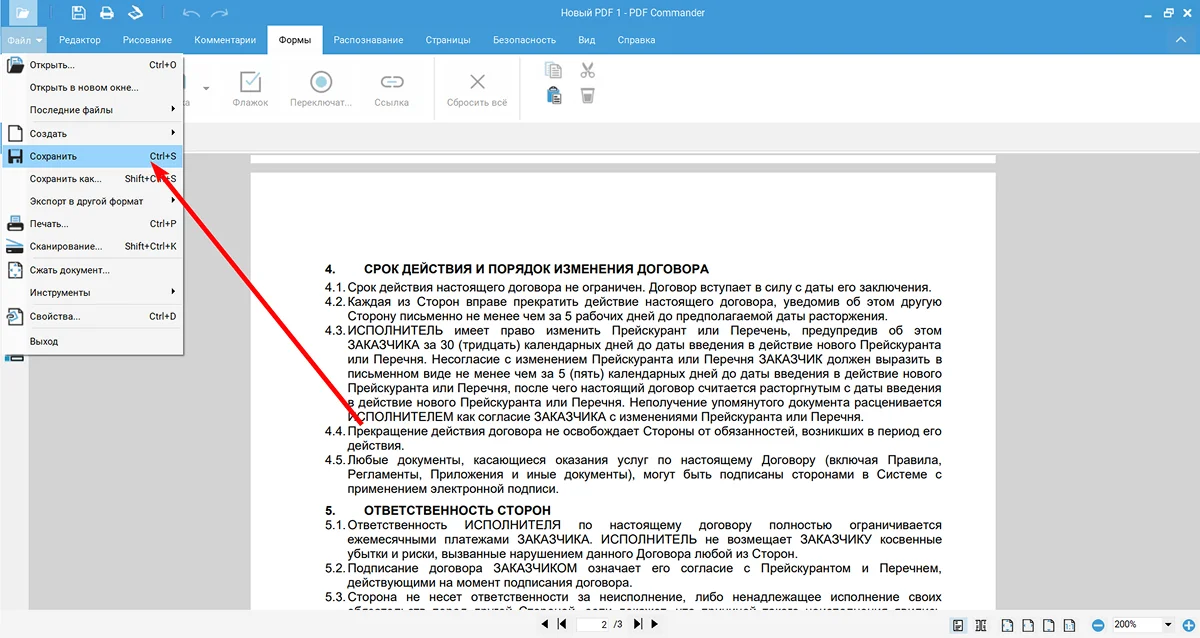Go to next page arrow

[x=655, y=624]
